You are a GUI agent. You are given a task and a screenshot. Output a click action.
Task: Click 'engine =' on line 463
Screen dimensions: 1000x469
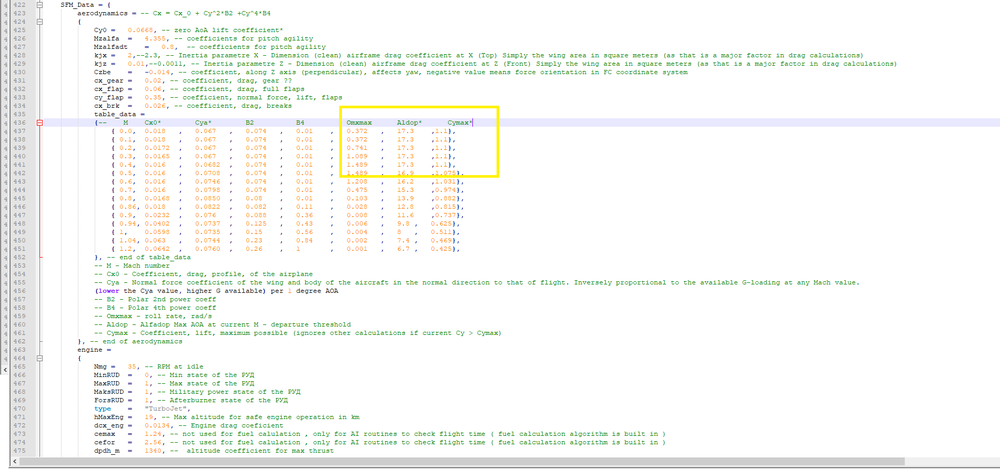(x=92, y=350)
